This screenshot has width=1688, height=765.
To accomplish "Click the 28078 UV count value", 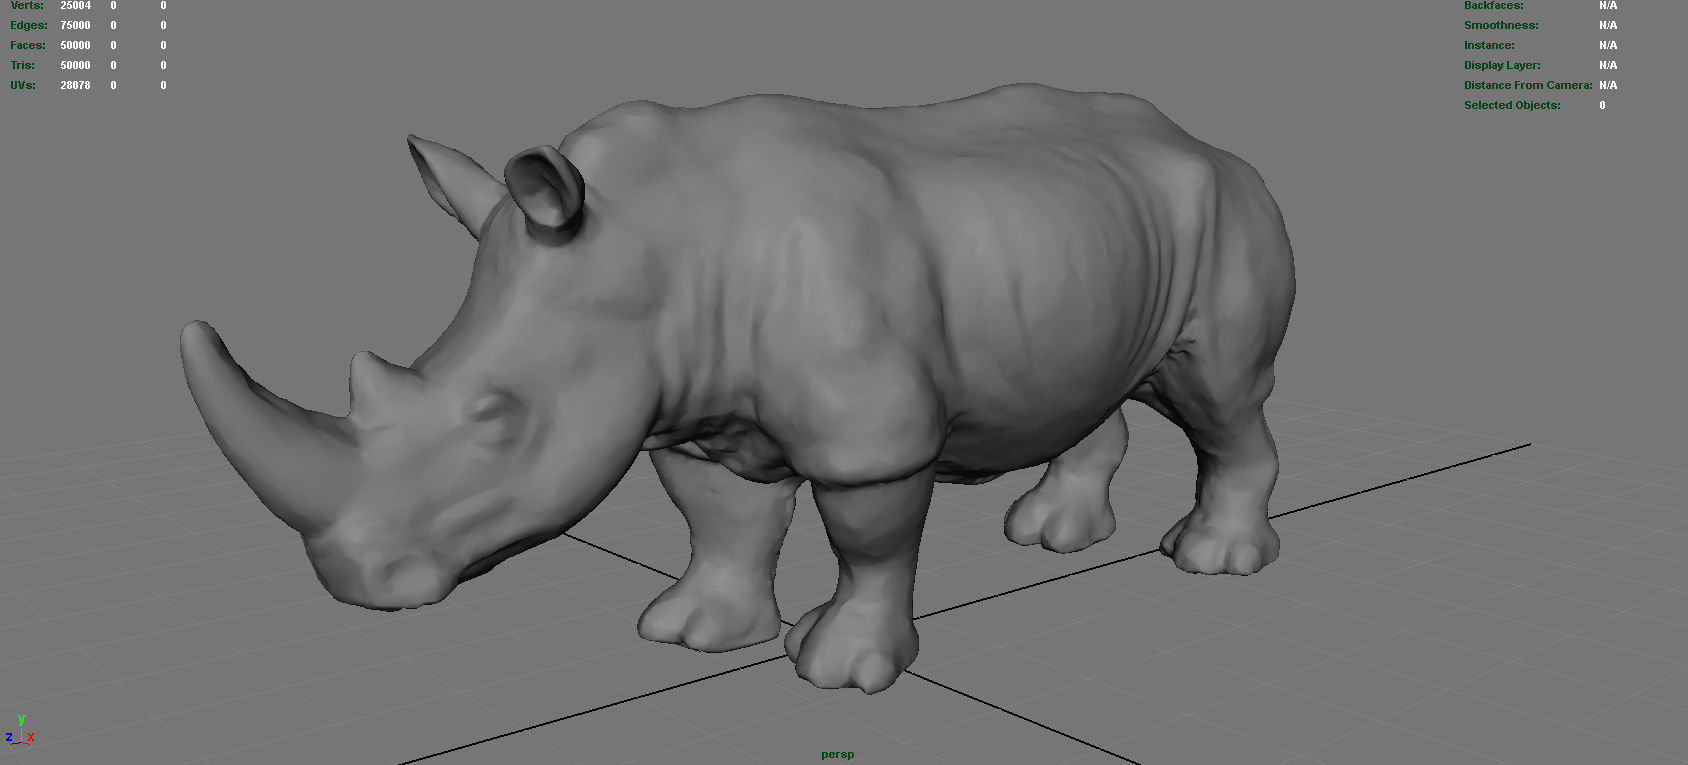I will pos(75,85).
